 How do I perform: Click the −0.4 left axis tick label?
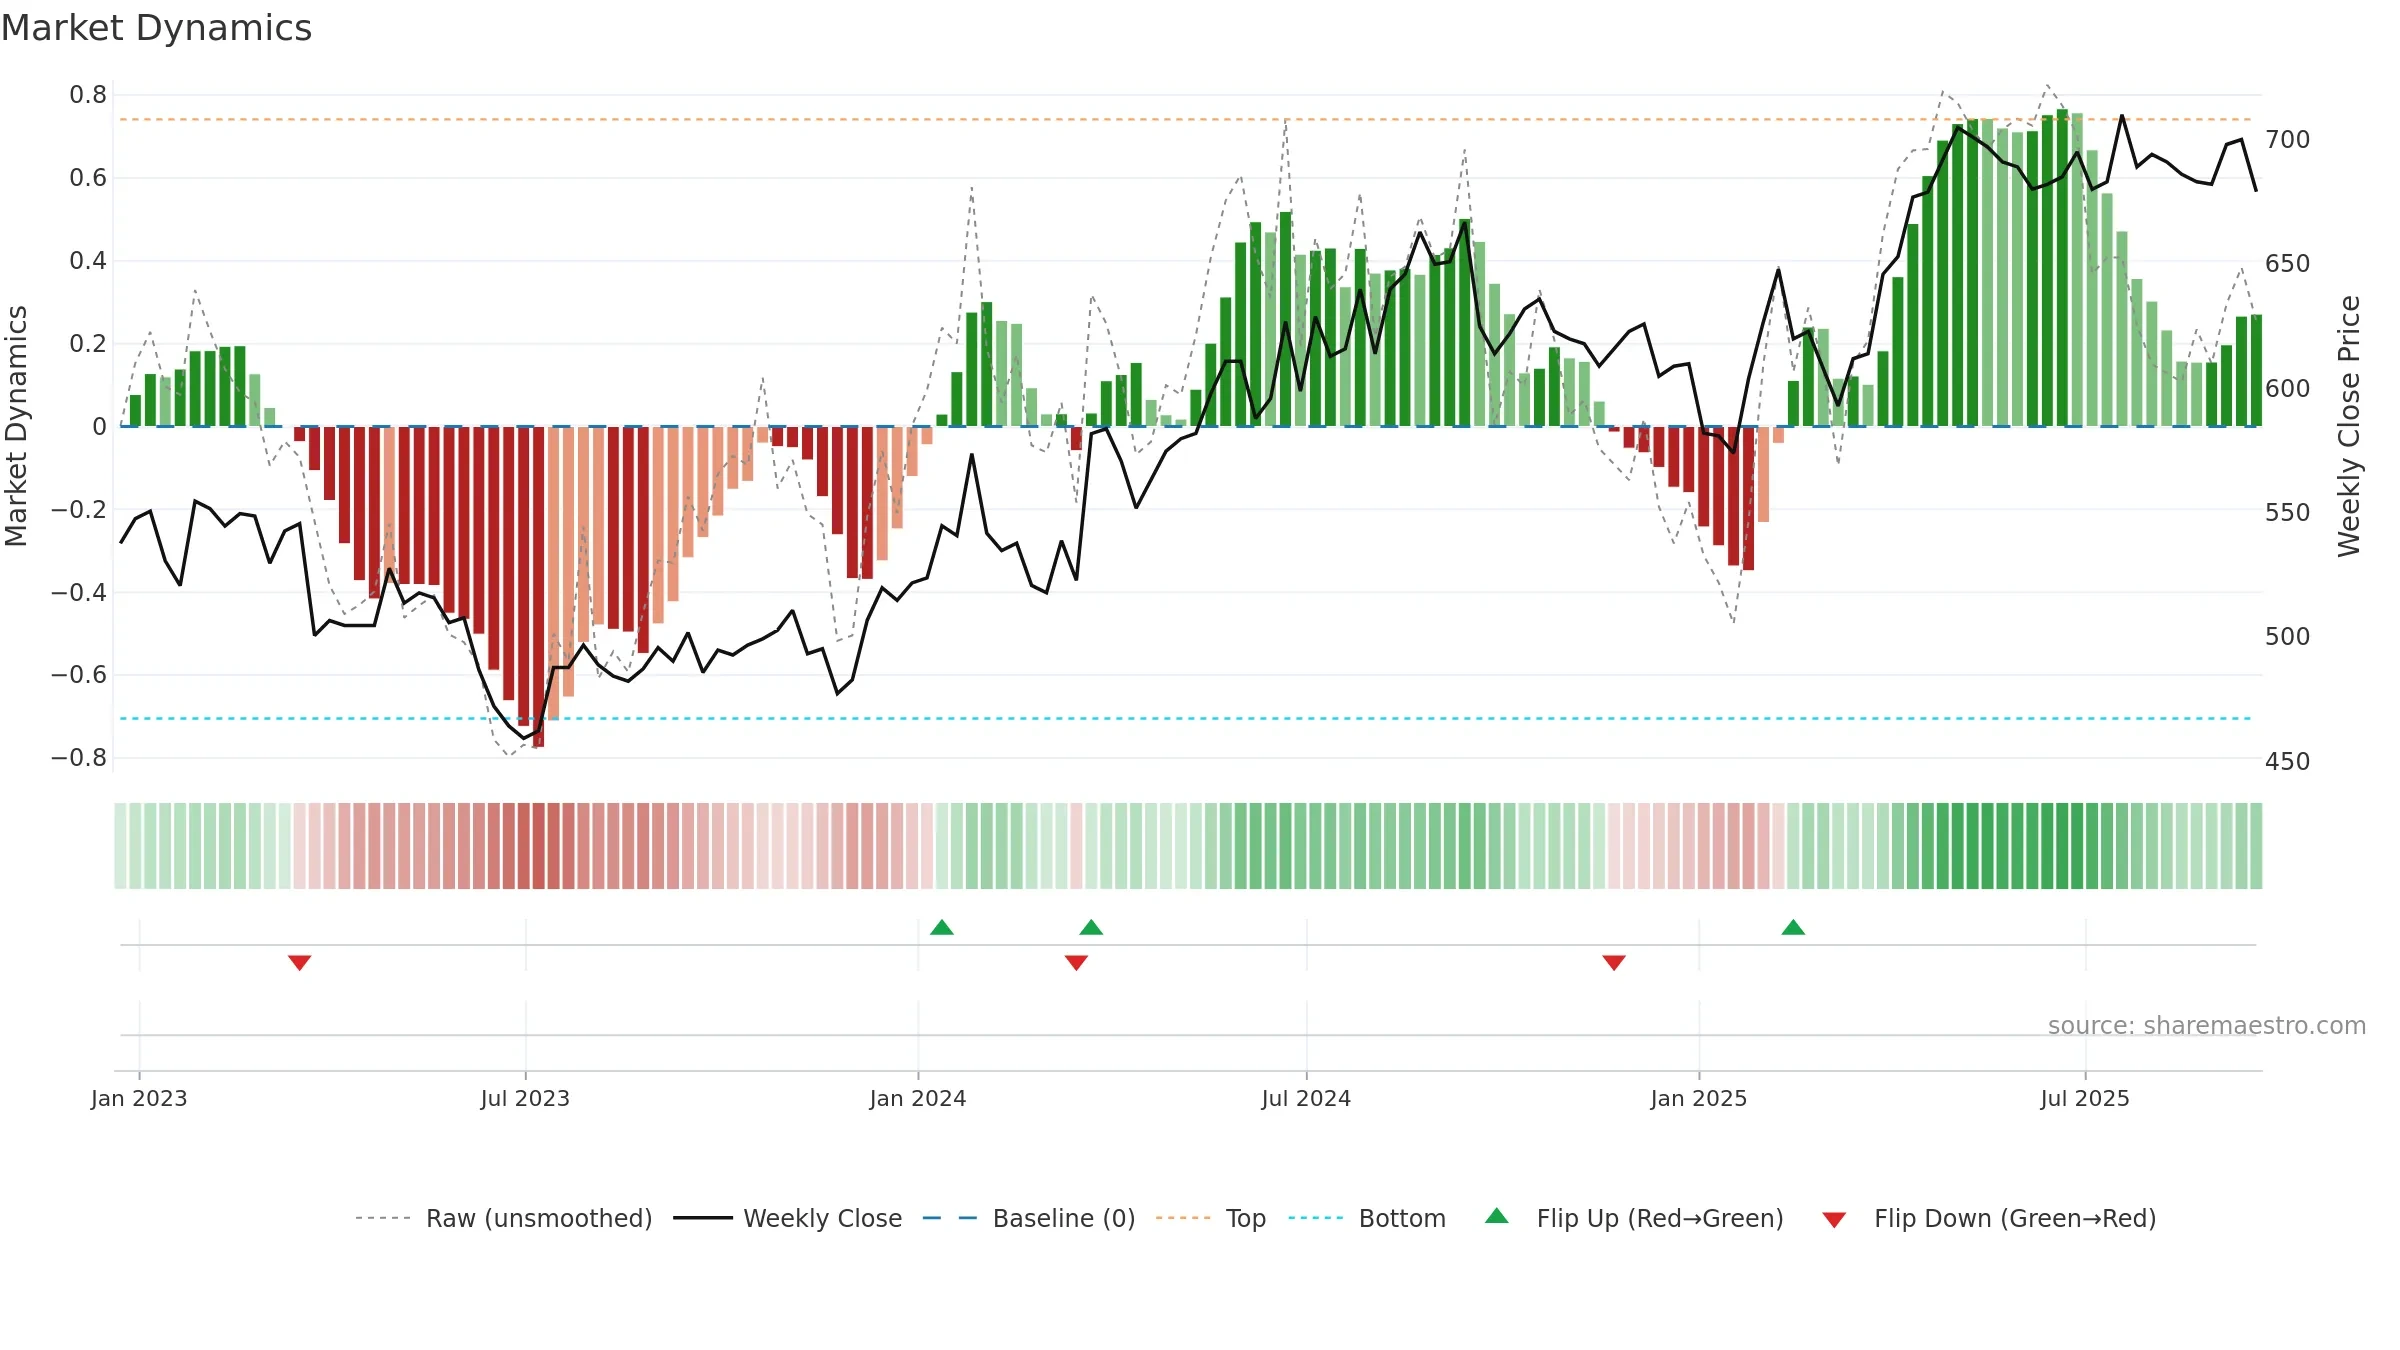coord(79,592)
